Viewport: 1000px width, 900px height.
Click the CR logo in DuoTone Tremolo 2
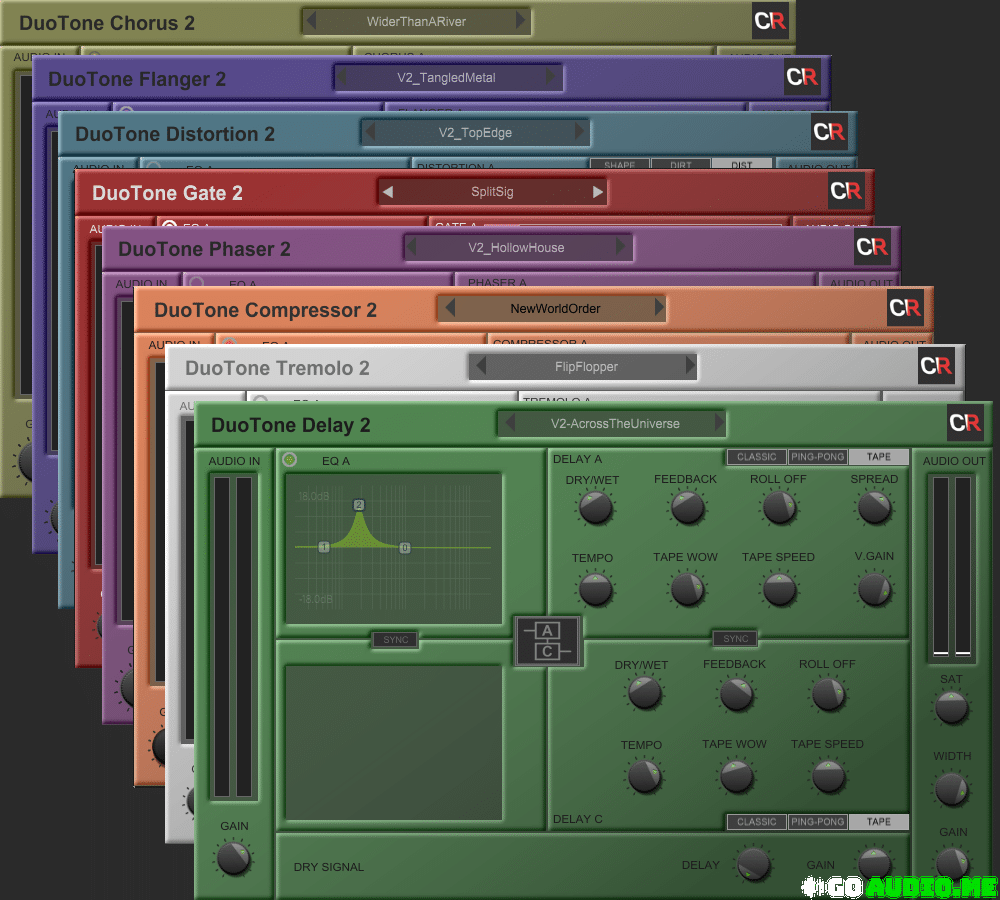[936, 365]
